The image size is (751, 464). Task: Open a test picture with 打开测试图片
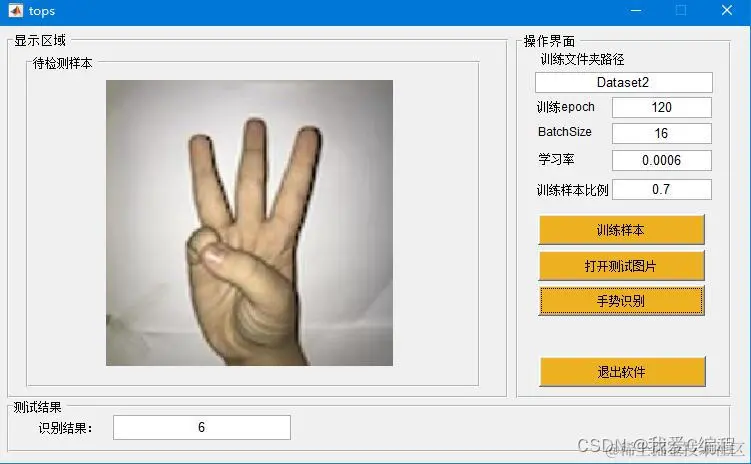point(621,266)
